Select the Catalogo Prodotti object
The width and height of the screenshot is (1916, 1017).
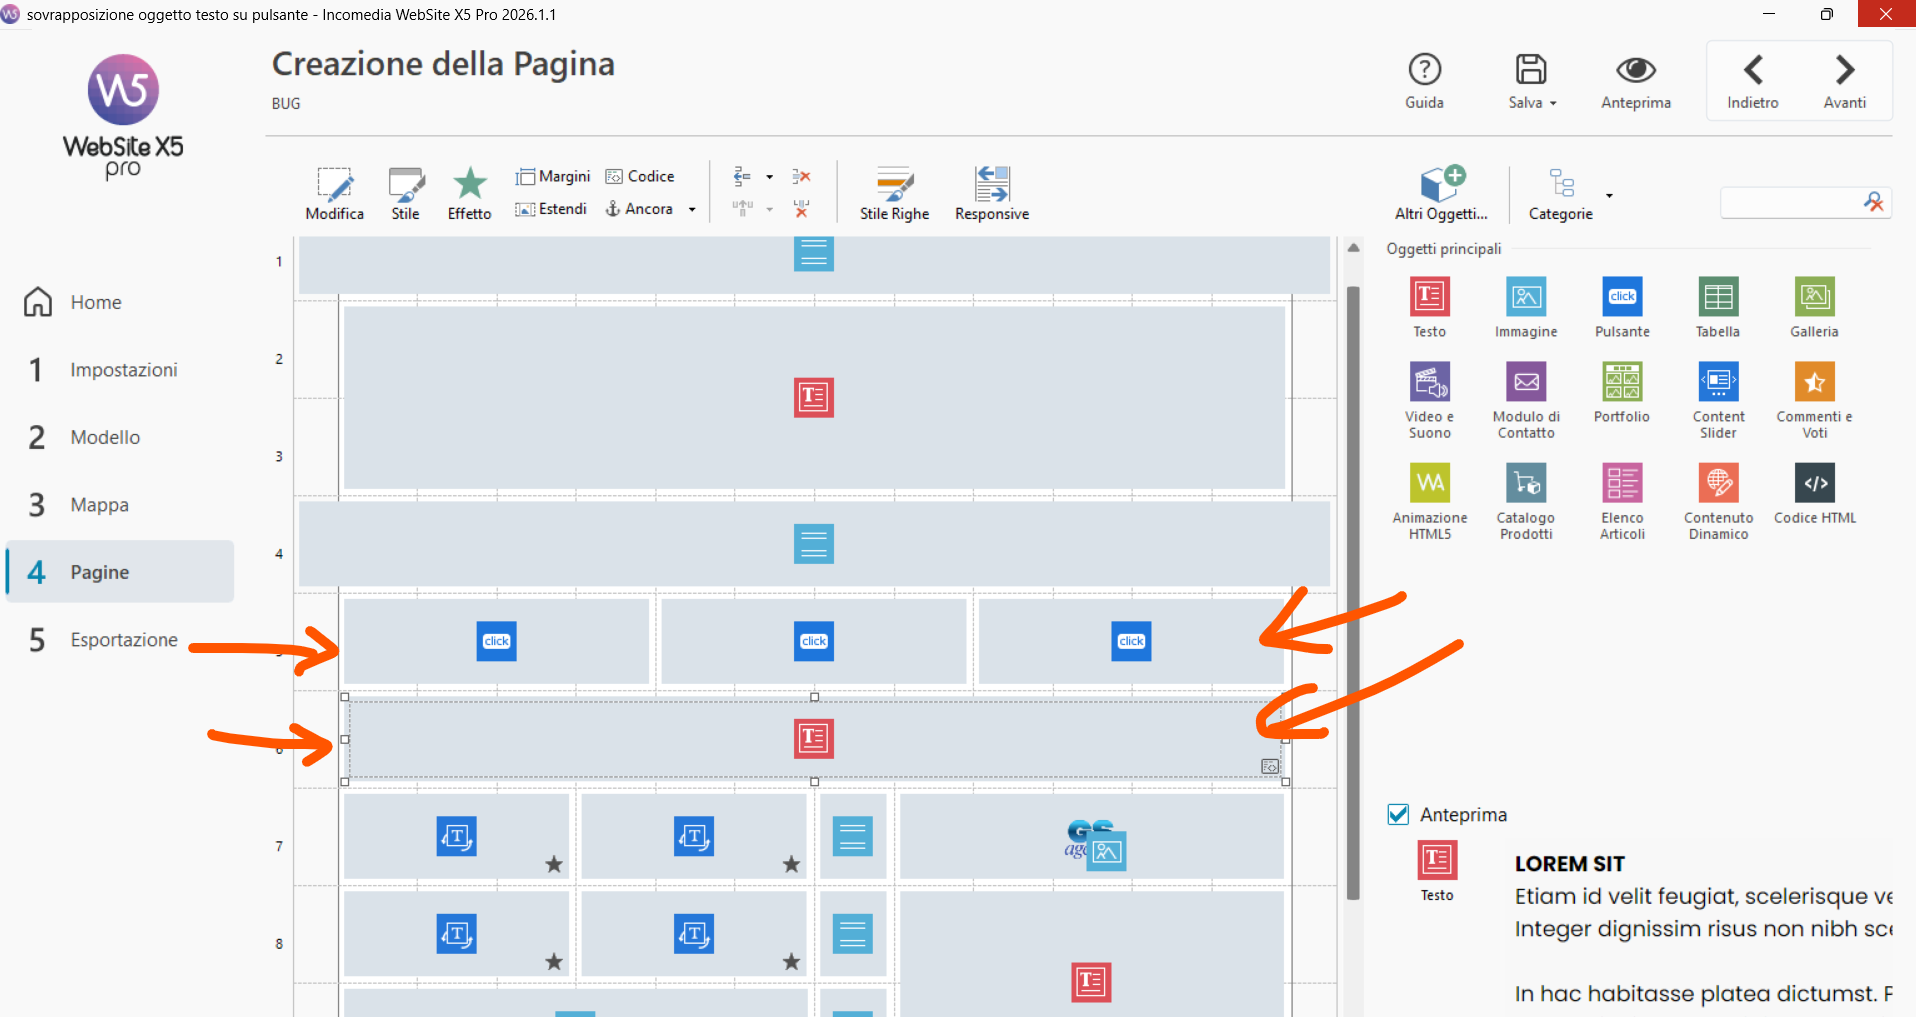pos(1525,484)
